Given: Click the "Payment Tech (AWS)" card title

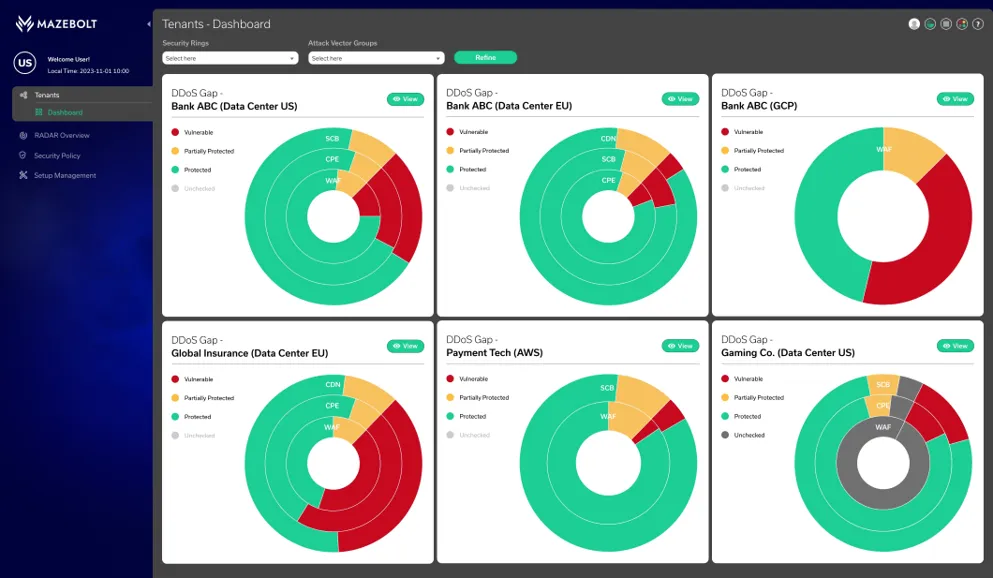Looking at the screenshot, I should 495,353.
